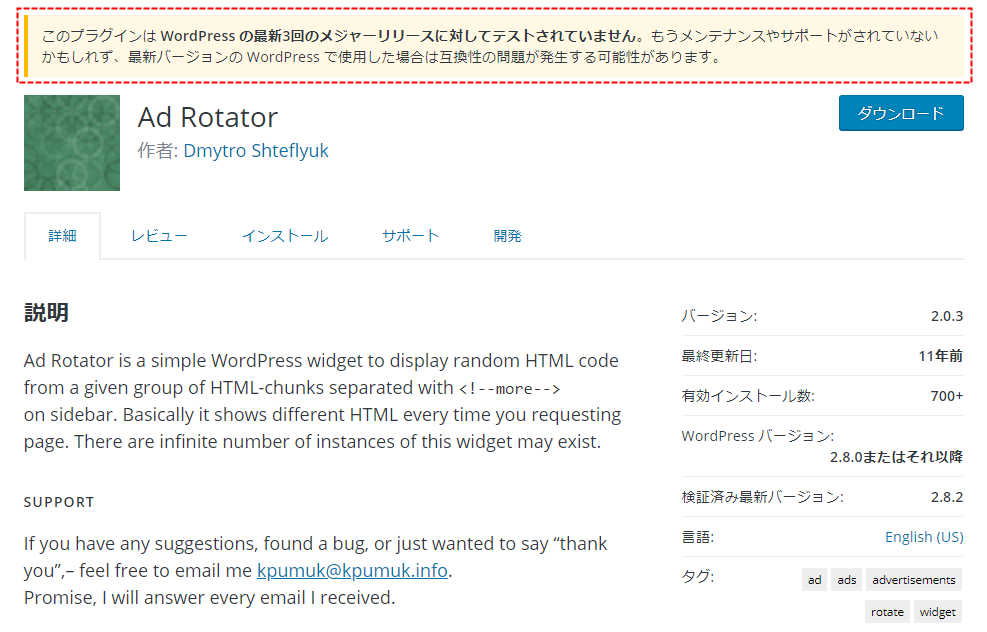
Task: Click the <!--more--> code snippet
Action: (x=510, y=389)
